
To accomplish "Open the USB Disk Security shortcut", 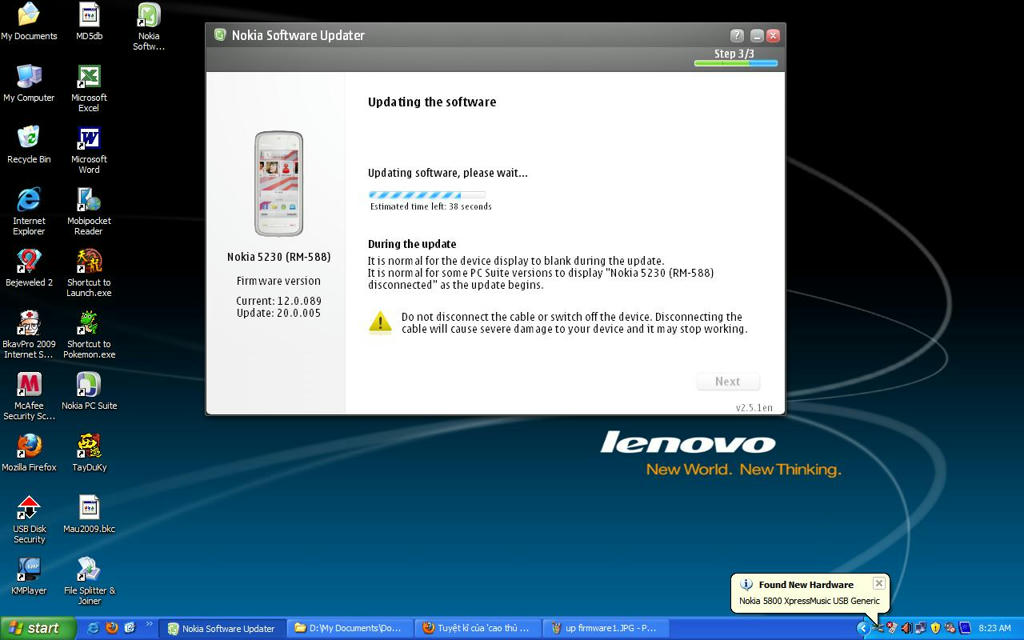I will click(29, 520).
